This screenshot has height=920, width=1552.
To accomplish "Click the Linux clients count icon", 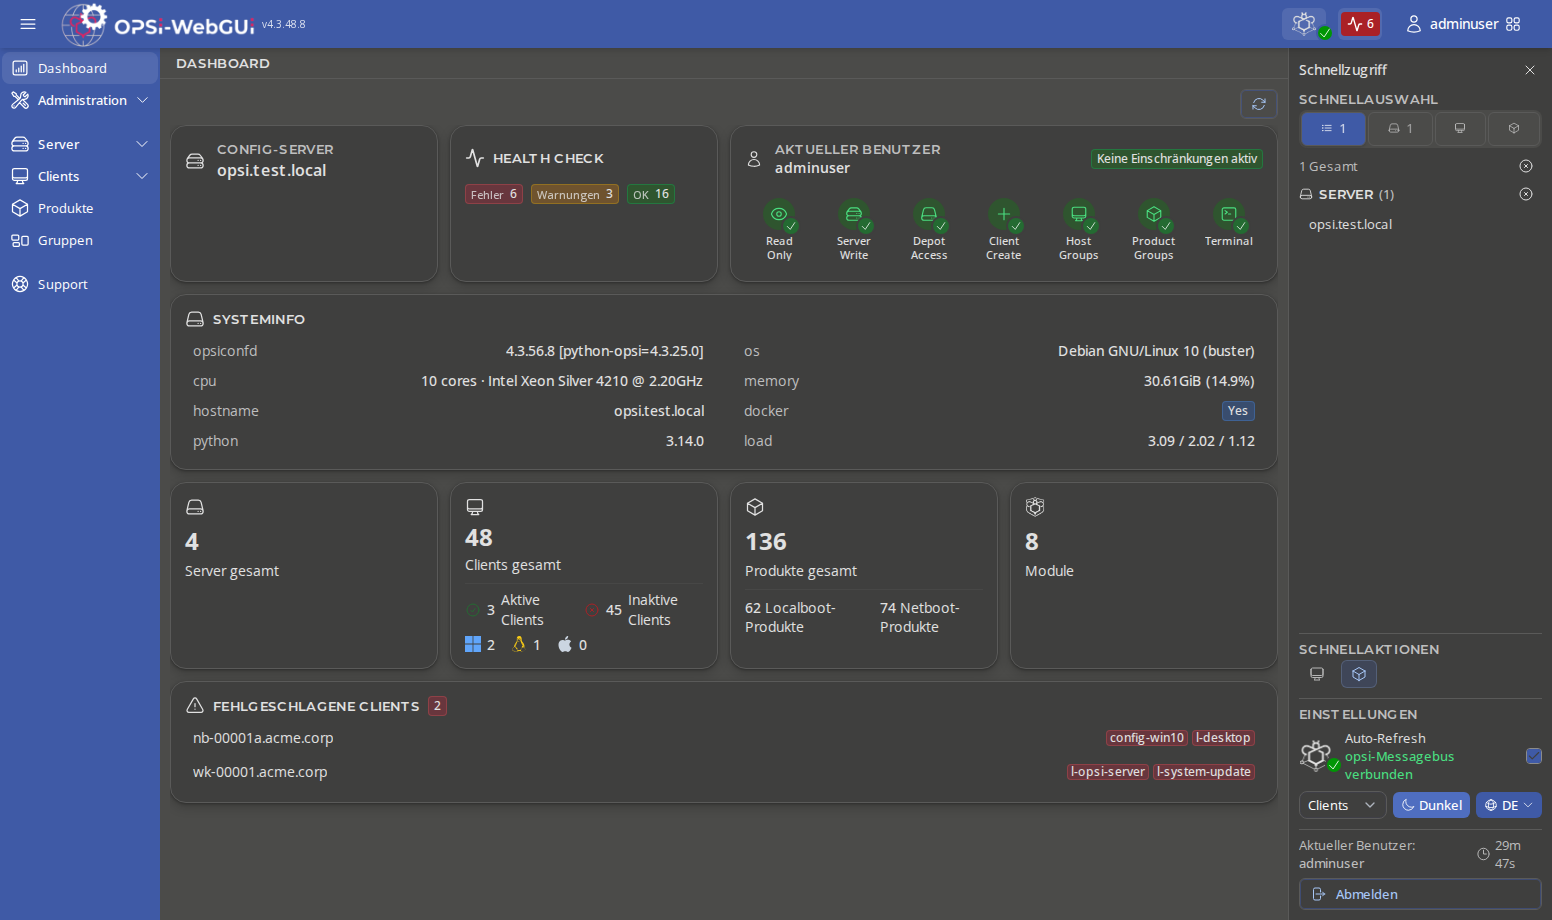I will (x=519, y=644).
